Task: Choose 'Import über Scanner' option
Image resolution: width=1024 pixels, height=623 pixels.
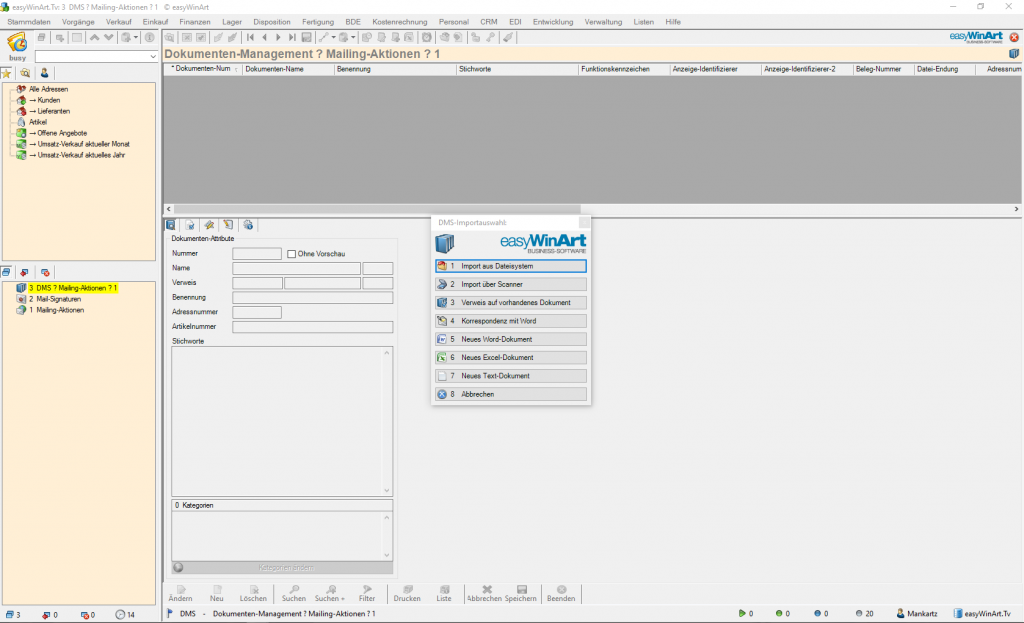Action: coord(510,284)
